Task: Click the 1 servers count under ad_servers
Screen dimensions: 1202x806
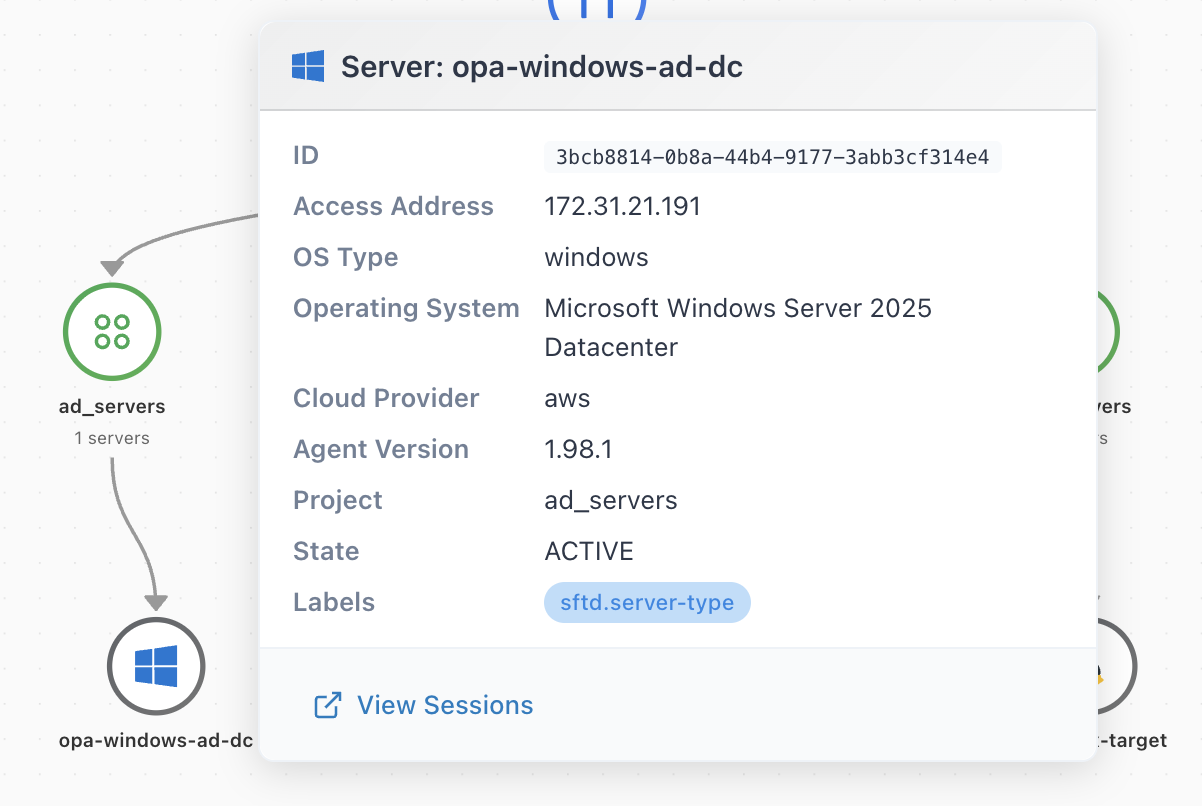Action: coord(112,437)
